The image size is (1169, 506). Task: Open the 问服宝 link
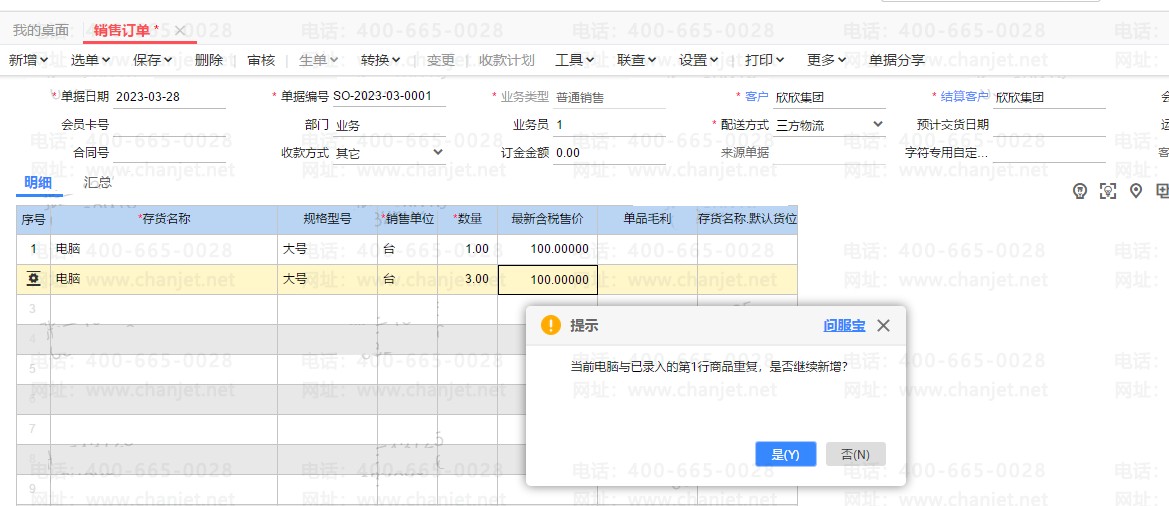(844, 325)
